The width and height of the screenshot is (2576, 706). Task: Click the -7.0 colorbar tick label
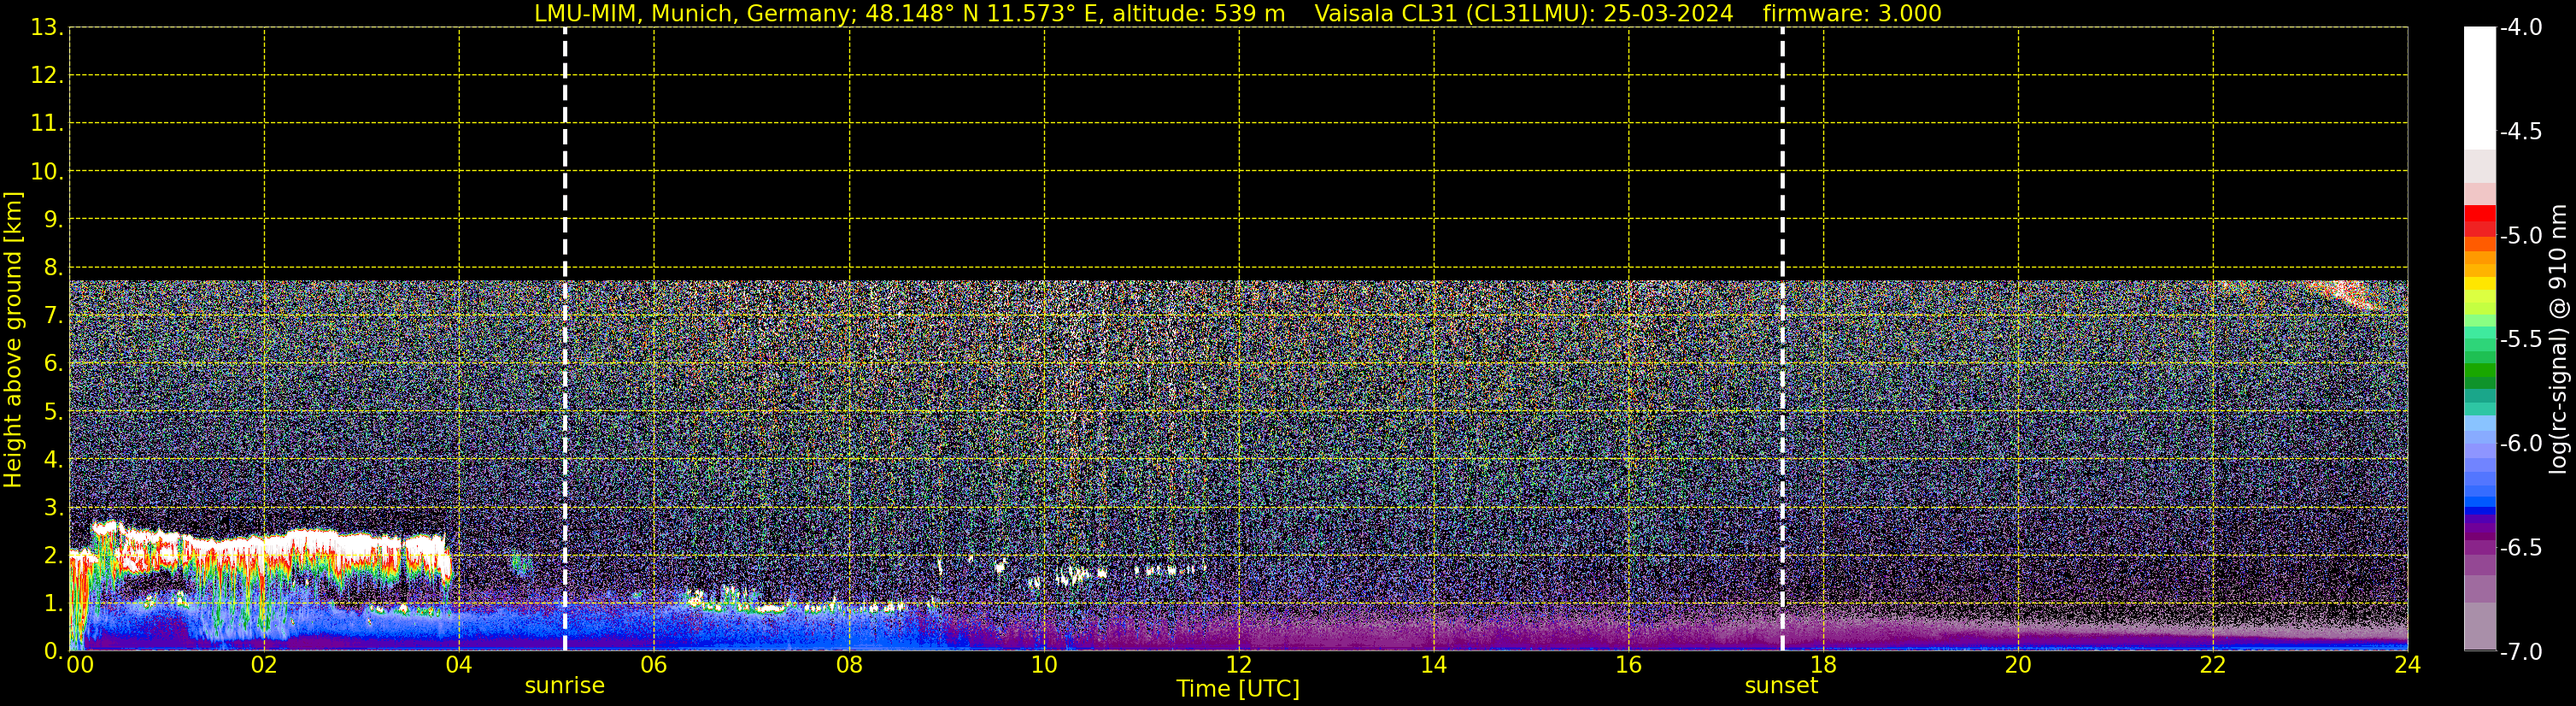pyautogui.click(x=2520, y=651)
